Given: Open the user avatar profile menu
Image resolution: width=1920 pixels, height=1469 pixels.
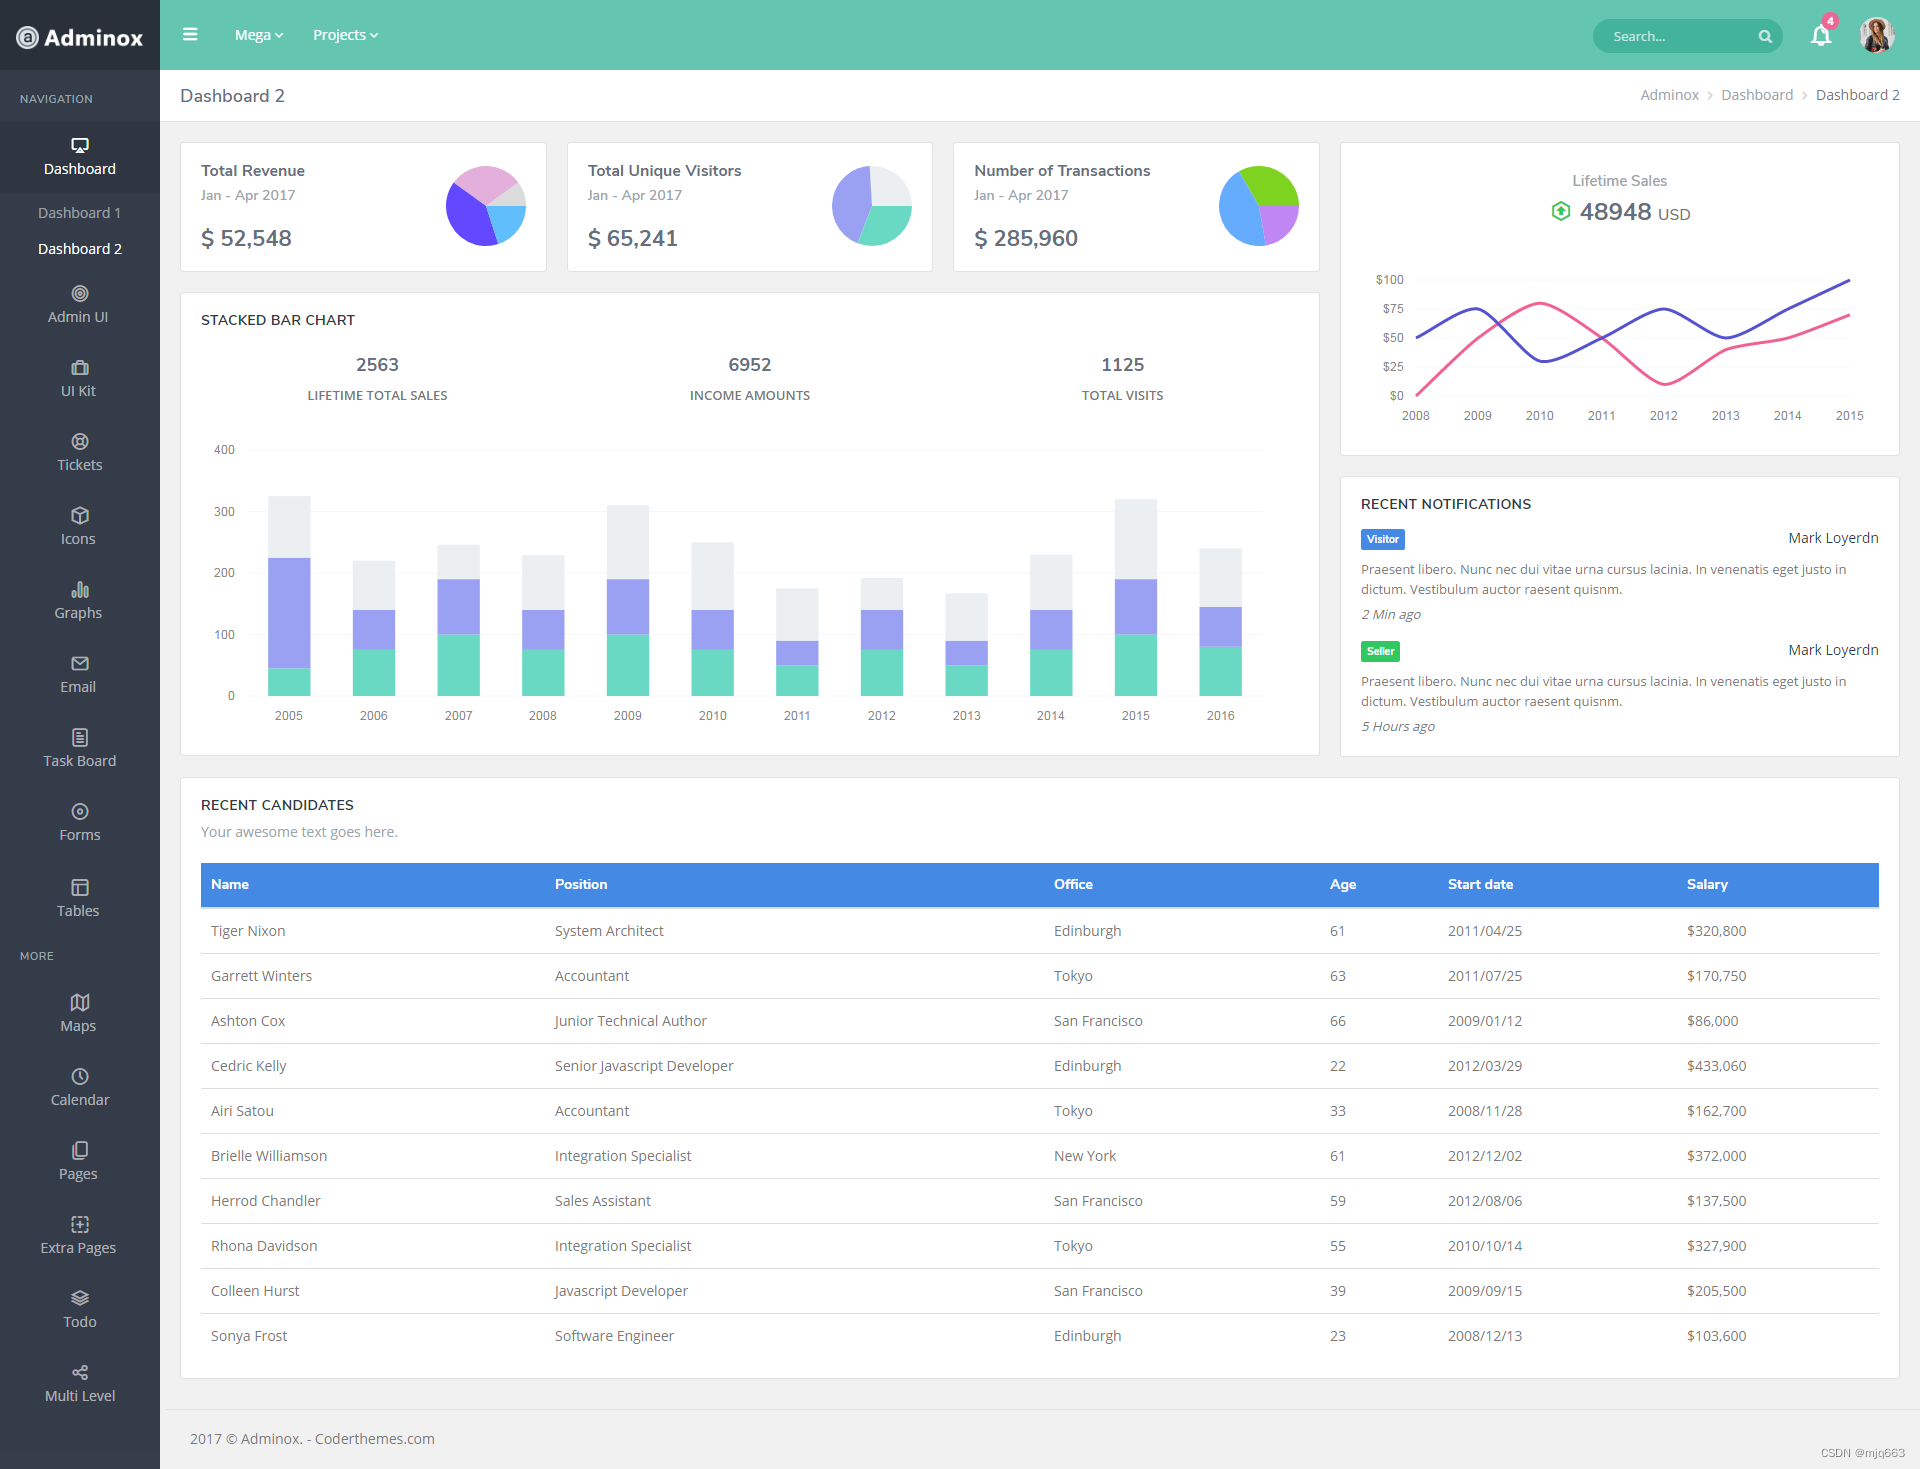Looking at the screenshot, I should click(1876, 35).
